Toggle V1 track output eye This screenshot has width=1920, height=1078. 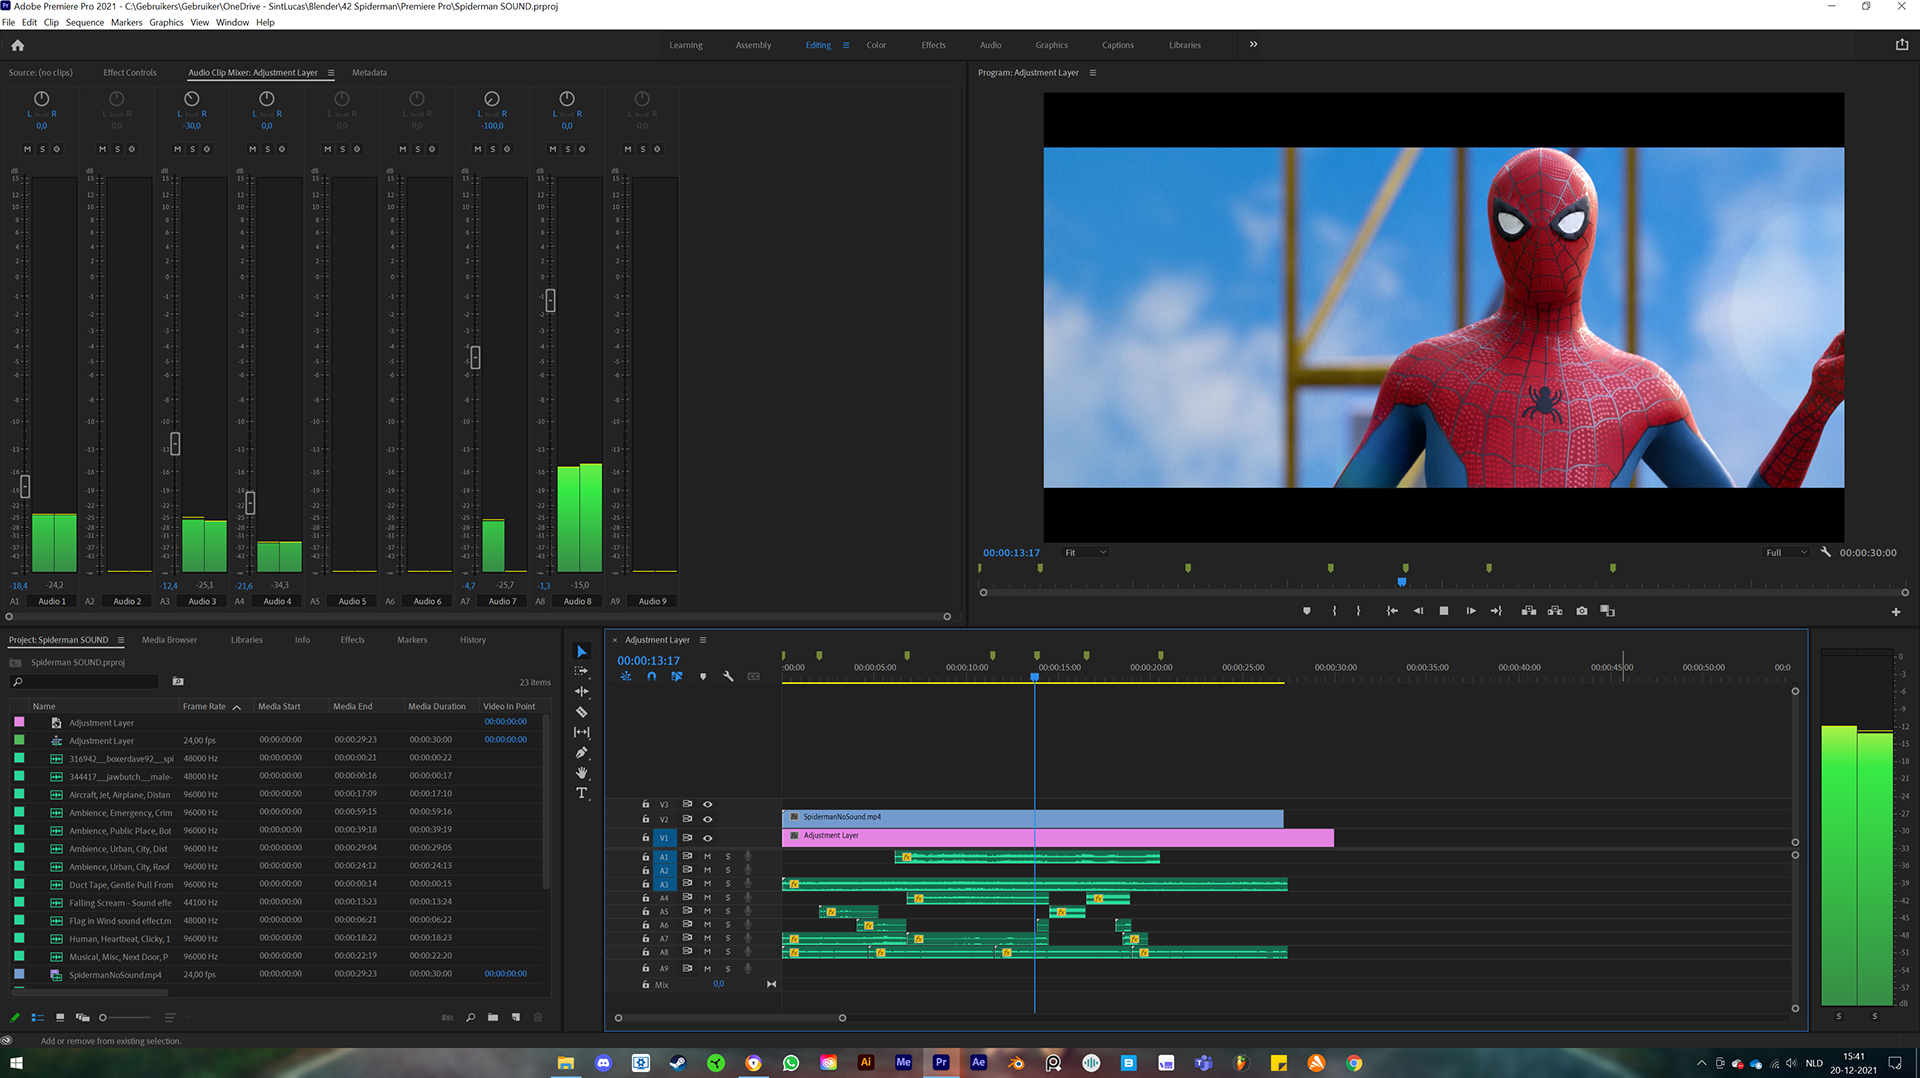[707, 838]
